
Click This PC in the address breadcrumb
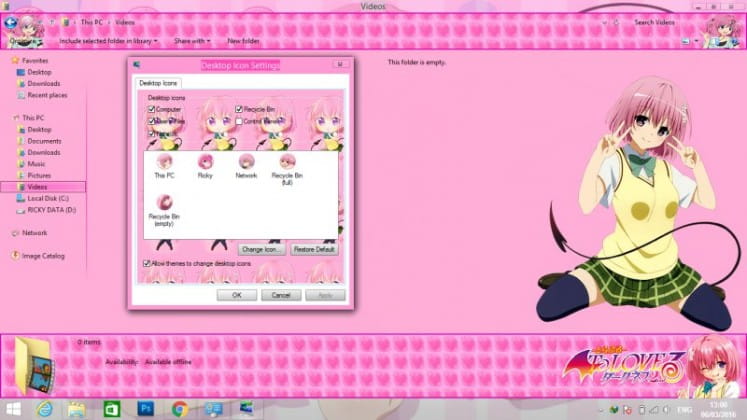[x=91, y=22]
